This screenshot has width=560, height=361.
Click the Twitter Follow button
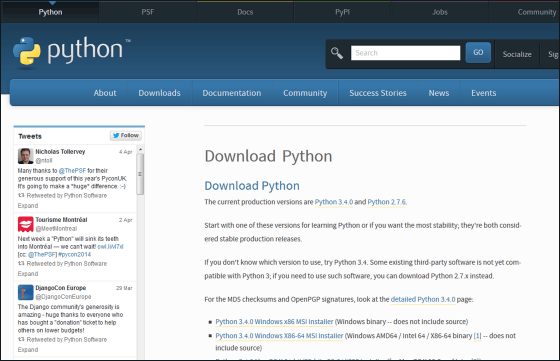coord(126,136)
